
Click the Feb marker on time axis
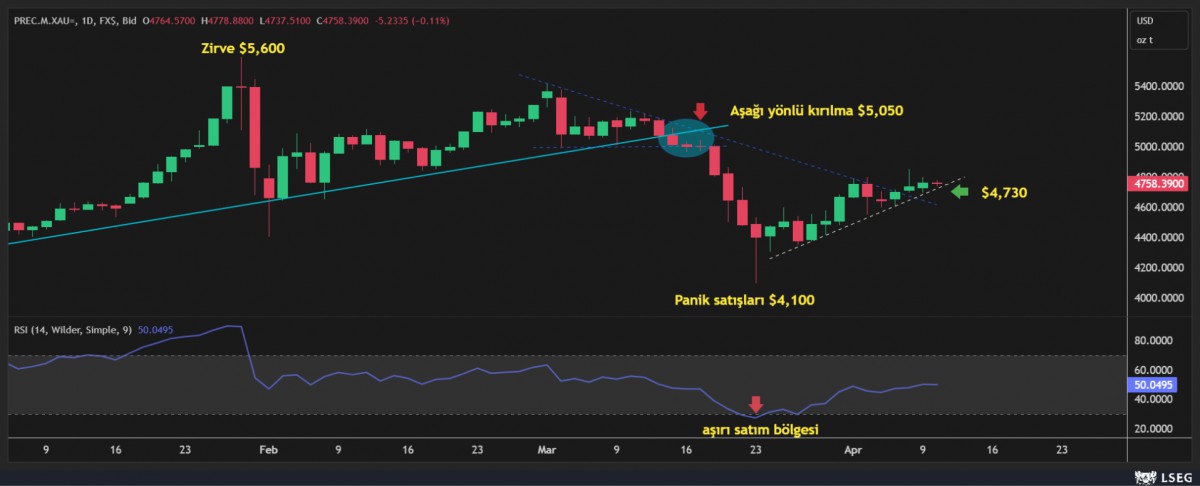point(268,451)
